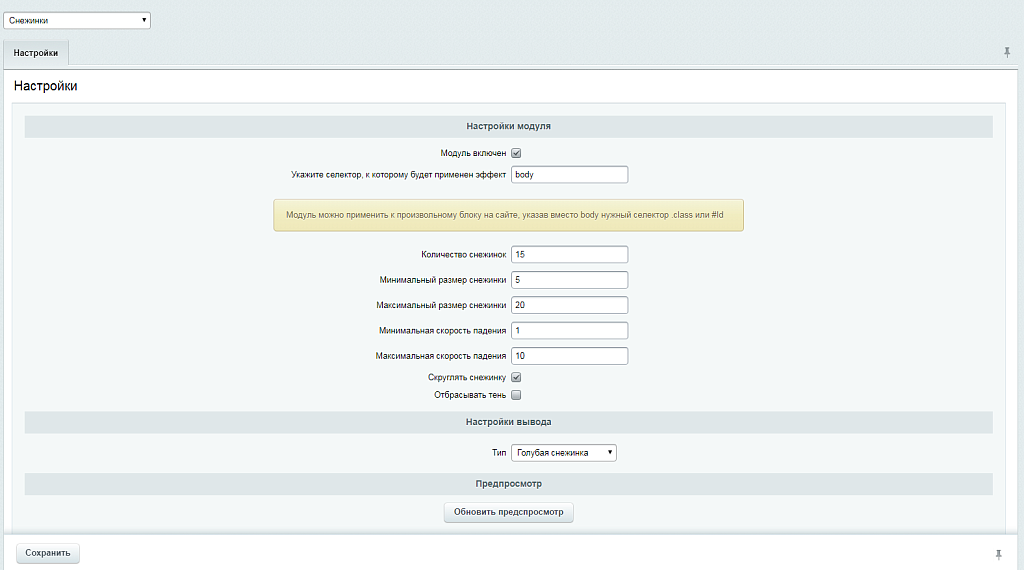Enable the 'Отбрасывать тень' checkbox

[x=517, y=395]
